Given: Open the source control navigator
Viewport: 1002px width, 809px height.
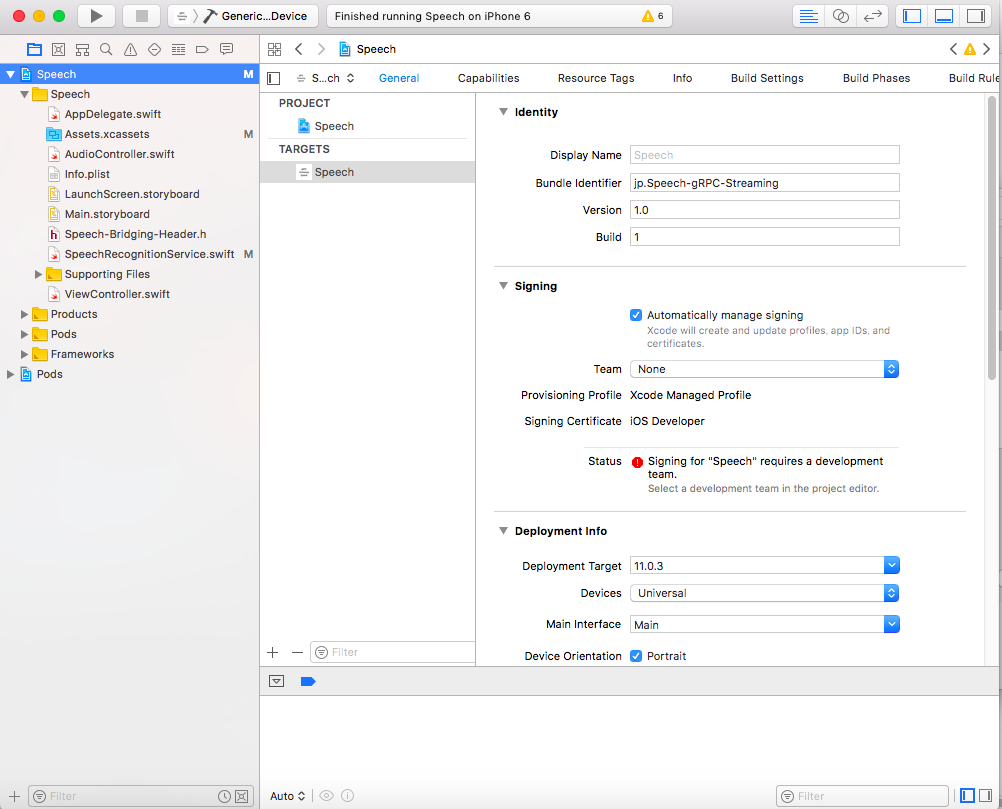Looking at the screenshot, I should 58,49.
